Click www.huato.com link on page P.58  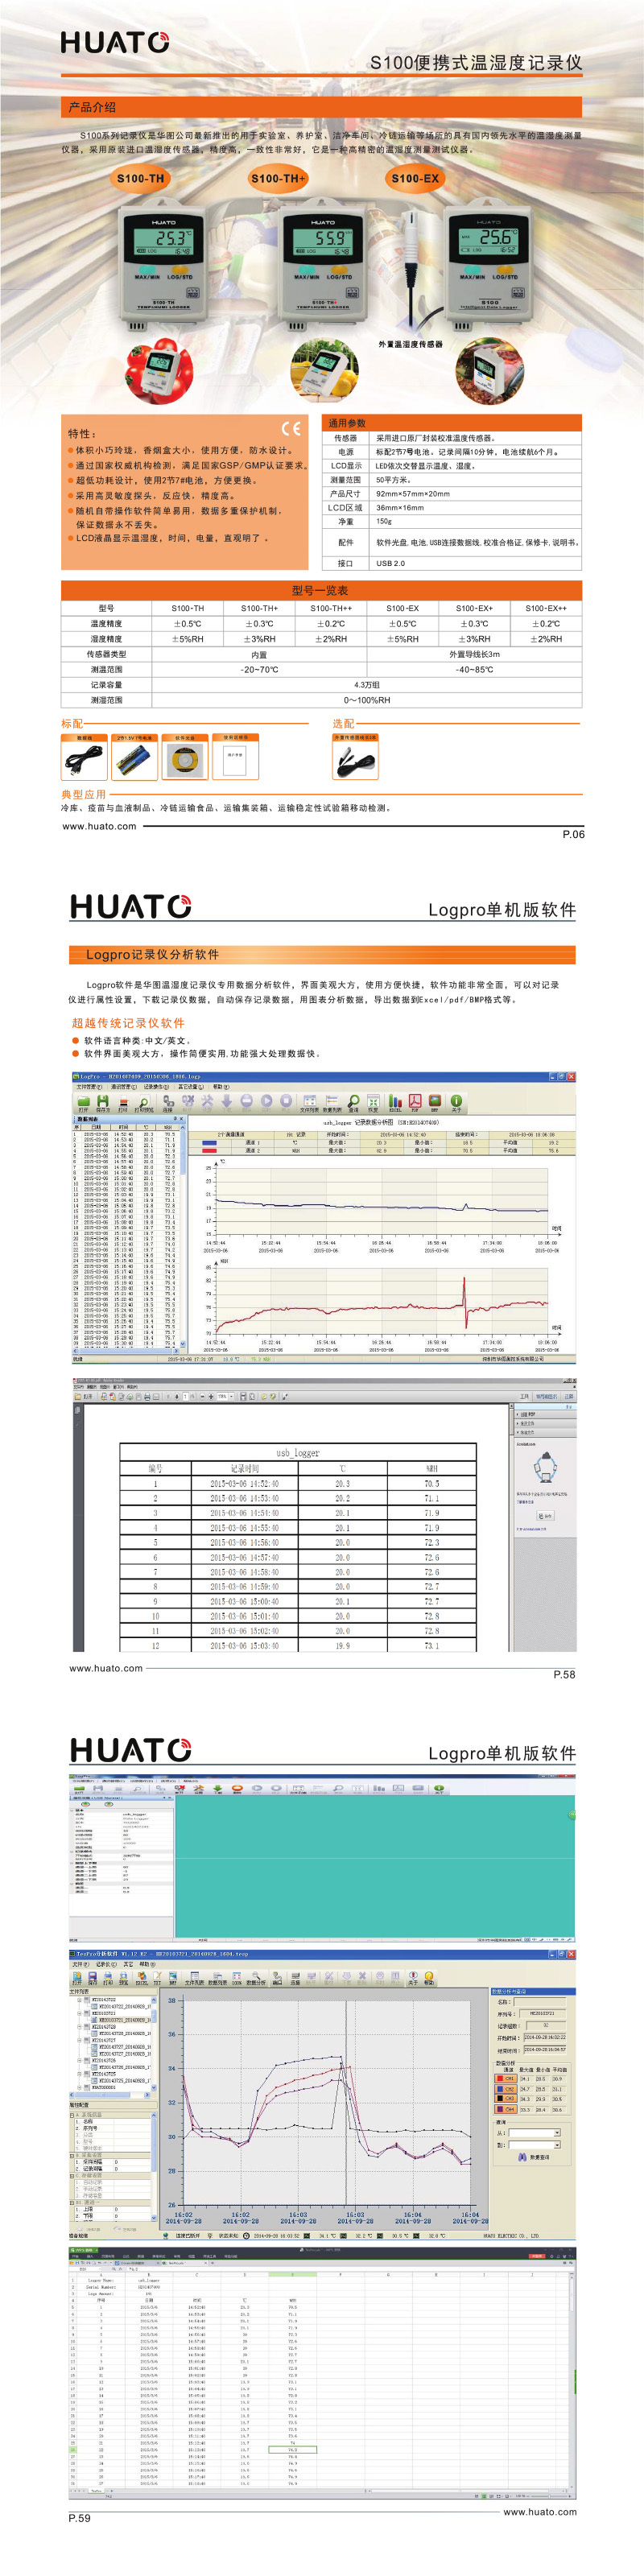106,1668
